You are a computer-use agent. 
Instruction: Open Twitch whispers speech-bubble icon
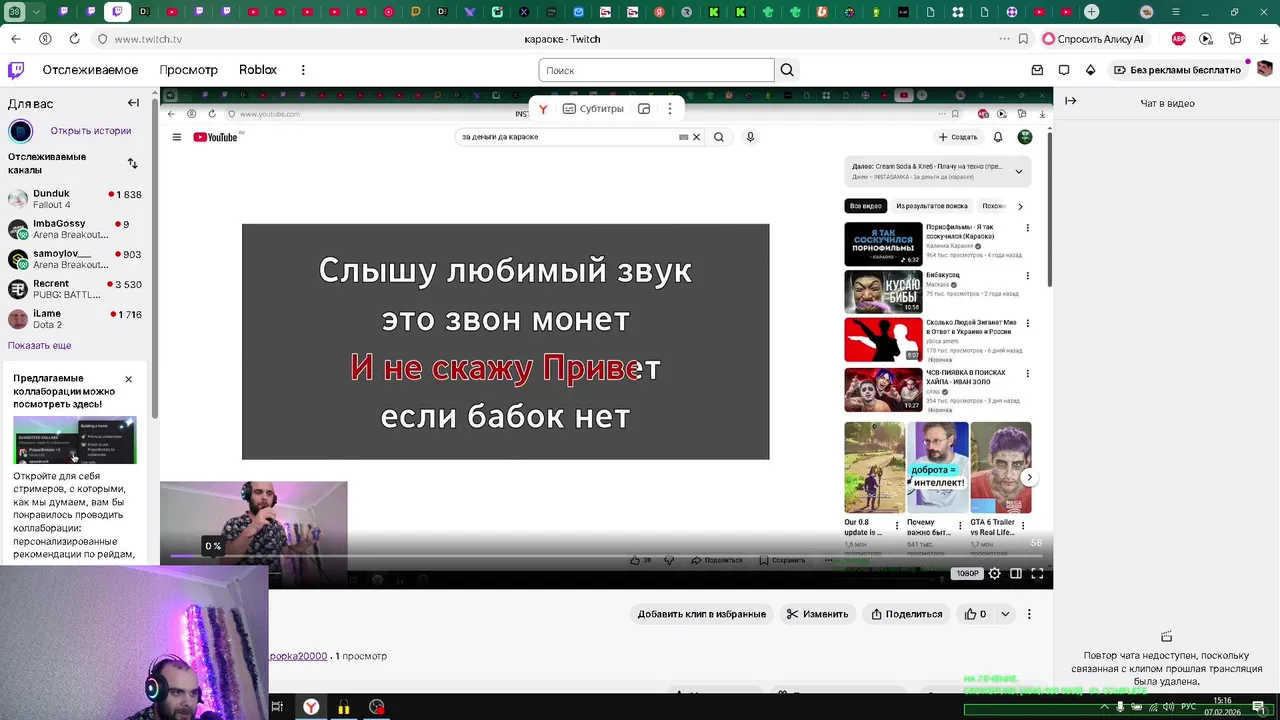coord(1064,70)
